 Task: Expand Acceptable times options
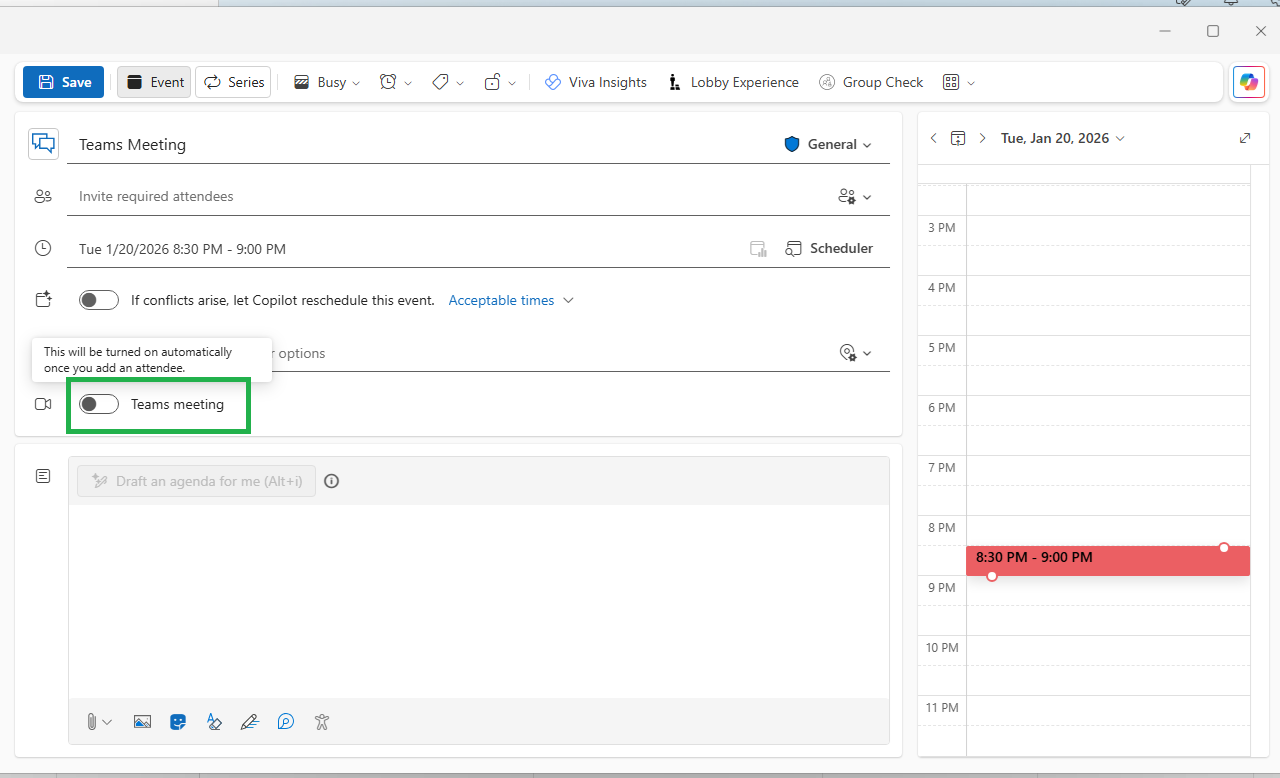click(x=511, y=300)
